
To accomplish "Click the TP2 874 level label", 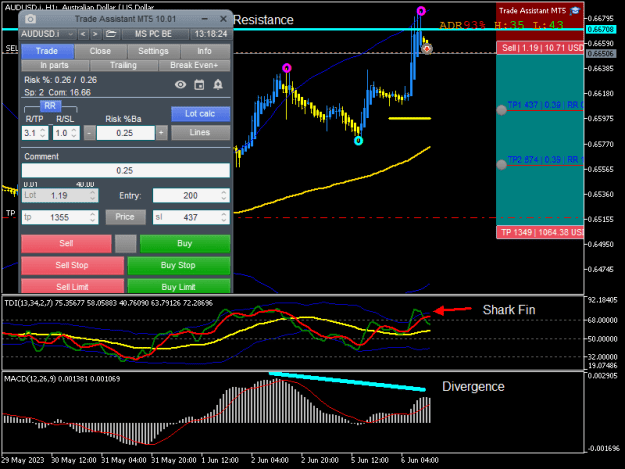I will coord(545,160).
